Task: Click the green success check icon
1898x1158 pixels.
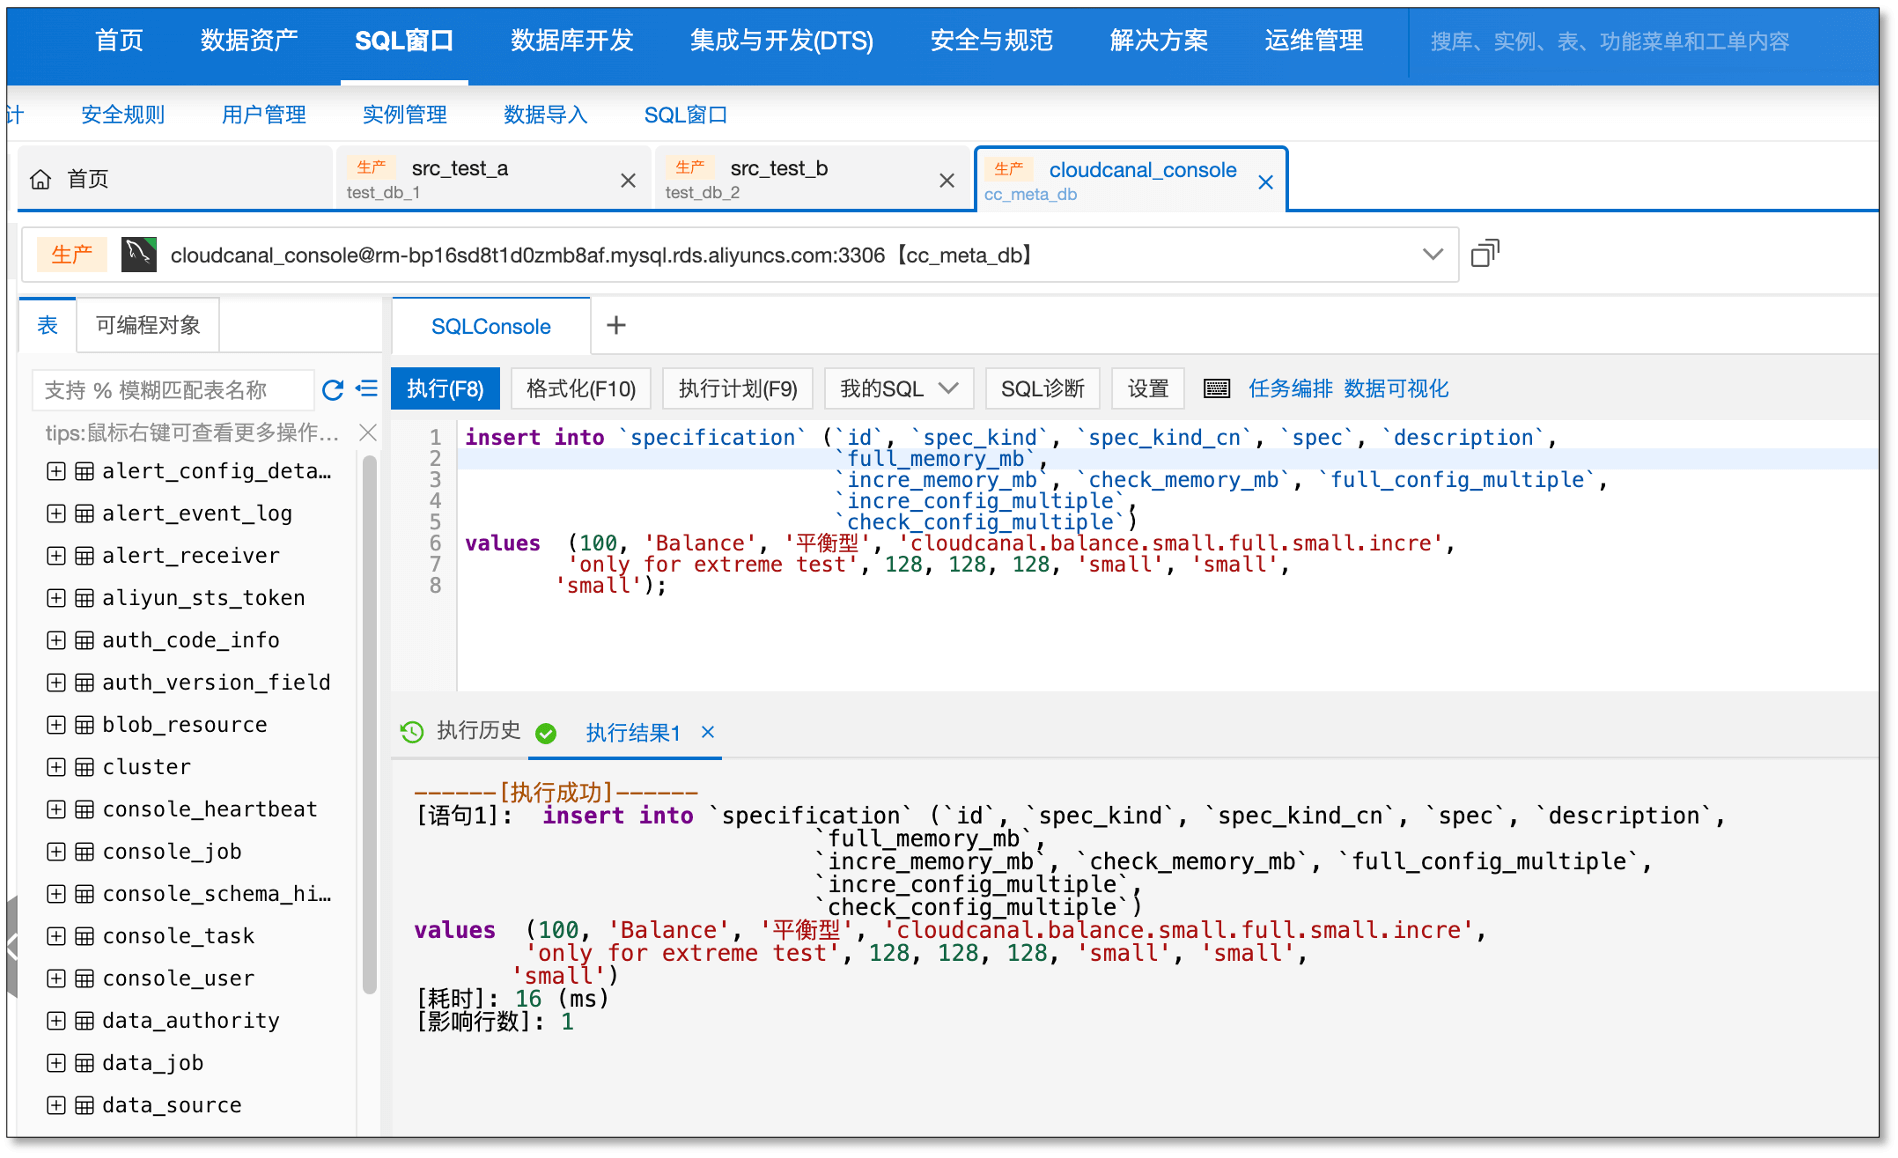Action: click(546, 732)
